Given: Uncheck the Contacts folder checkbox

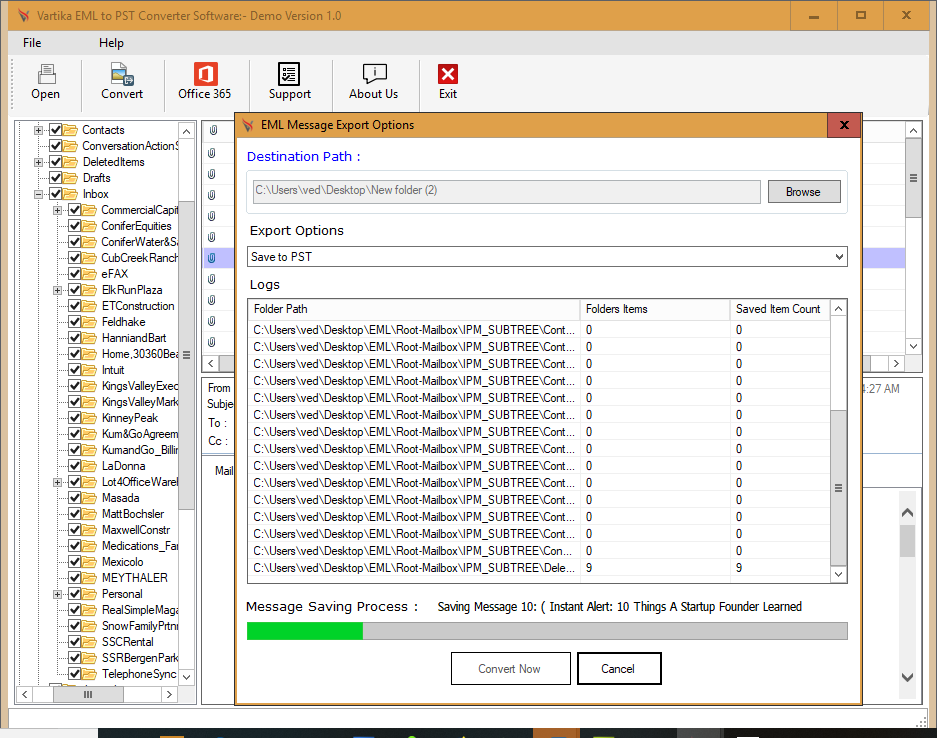Looking at the screenshot, I should point(56,130).
